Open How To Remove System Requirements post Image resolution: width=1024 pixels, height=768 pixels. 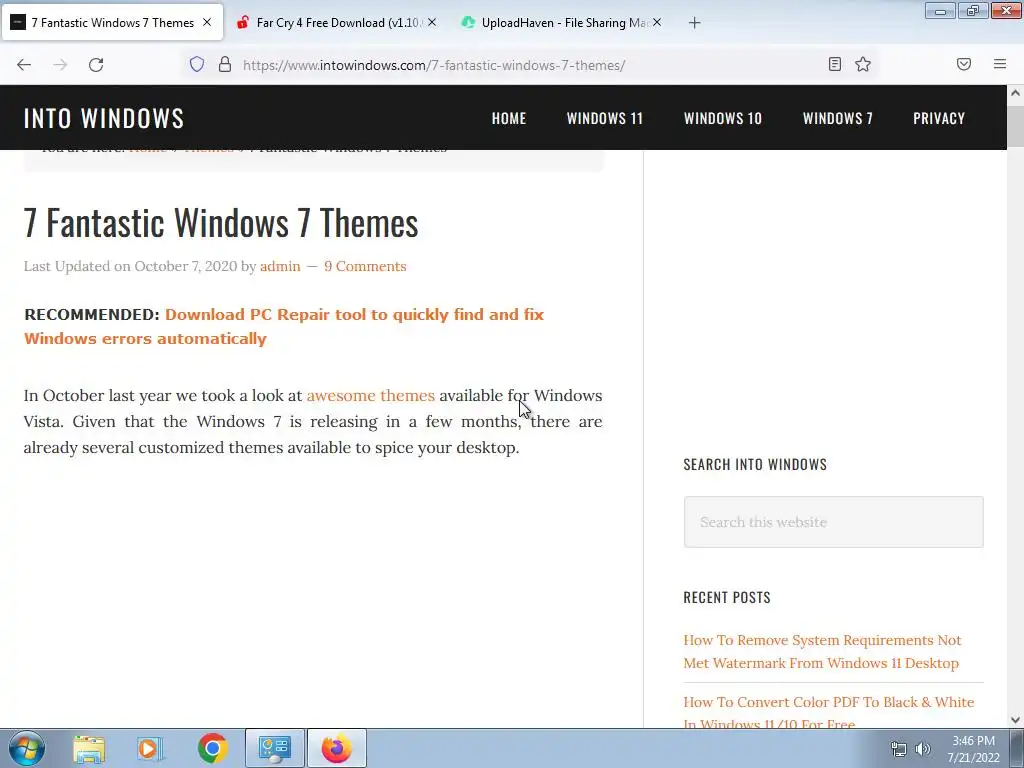click(x=822, y=651)
